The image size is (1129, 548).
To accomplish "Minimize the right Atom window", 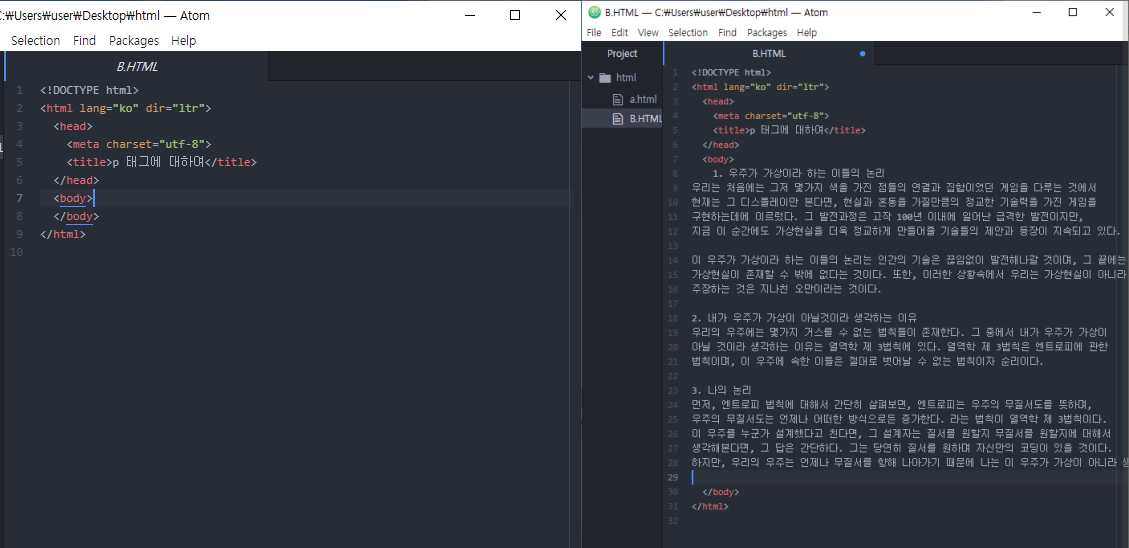I will 1037,12.
